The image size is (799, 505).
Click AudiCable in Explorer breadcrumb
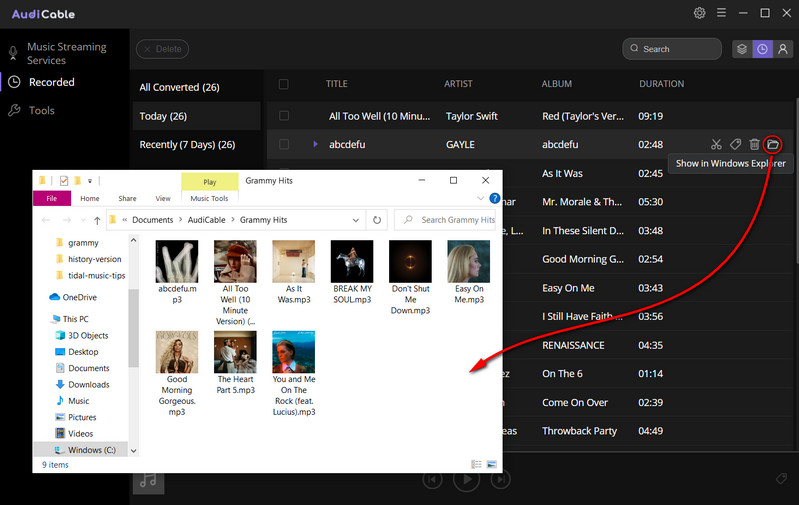click(206, 220)
